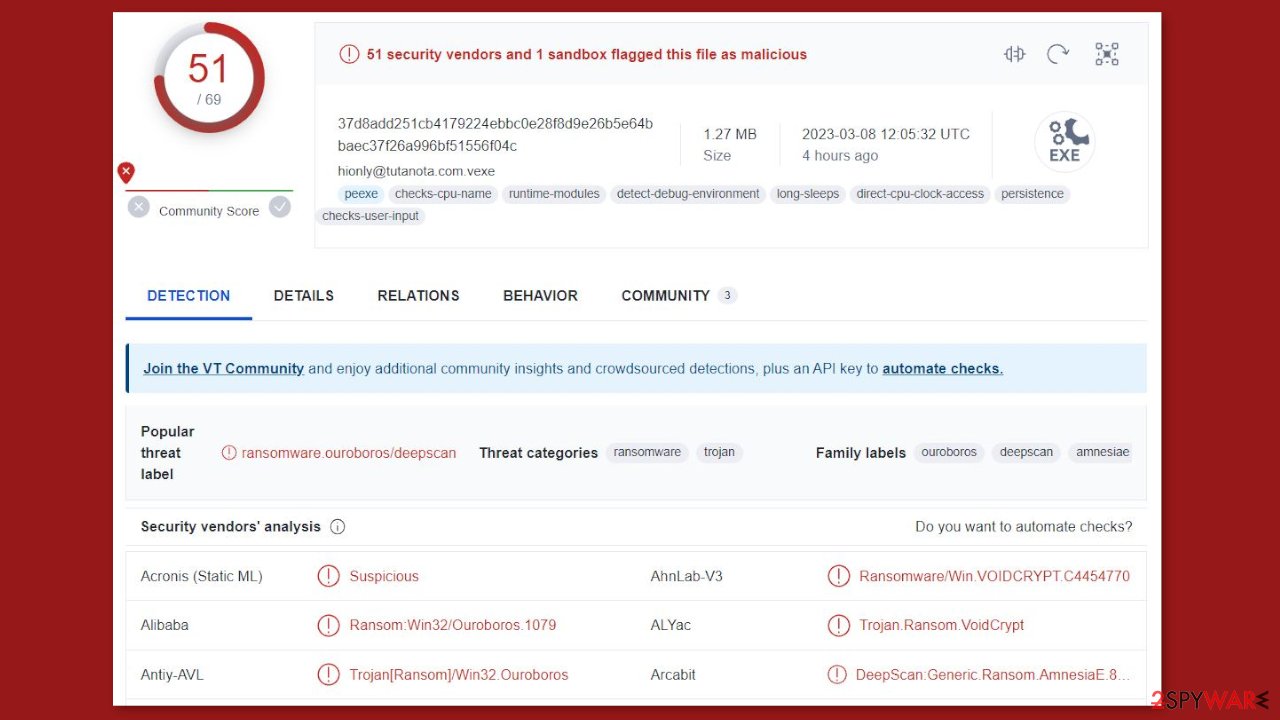Click the warning icon for AhnLab-V3 detection
The width and height of the screenshot is (1280, 720).
tap(838, 576)
